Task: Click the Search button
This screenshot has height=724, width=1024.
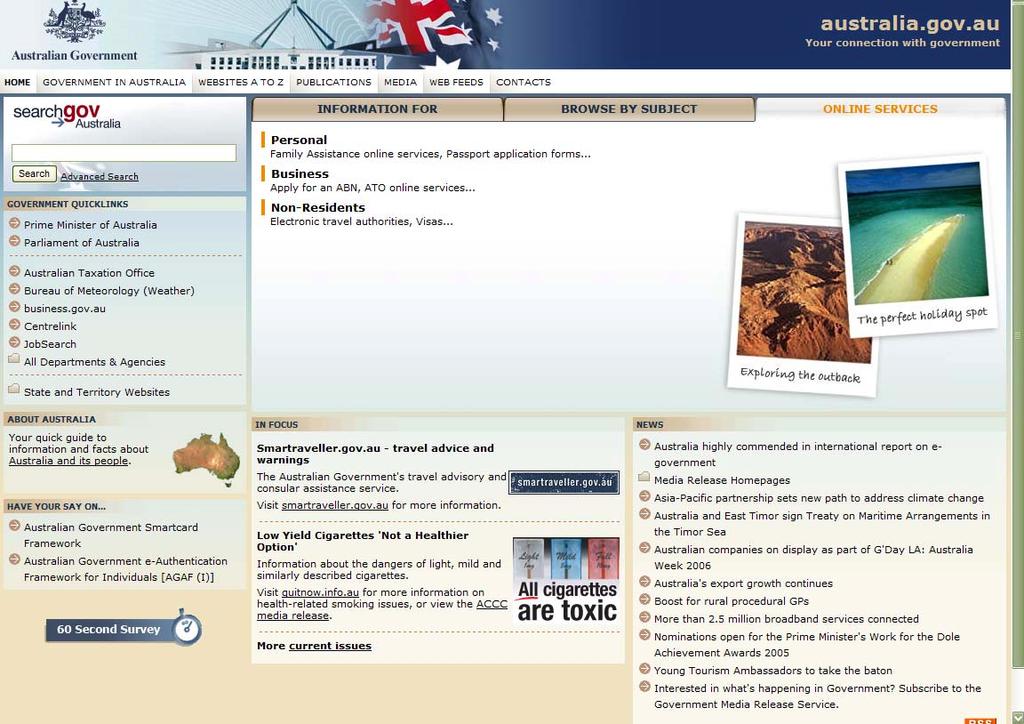Action: 34,174
